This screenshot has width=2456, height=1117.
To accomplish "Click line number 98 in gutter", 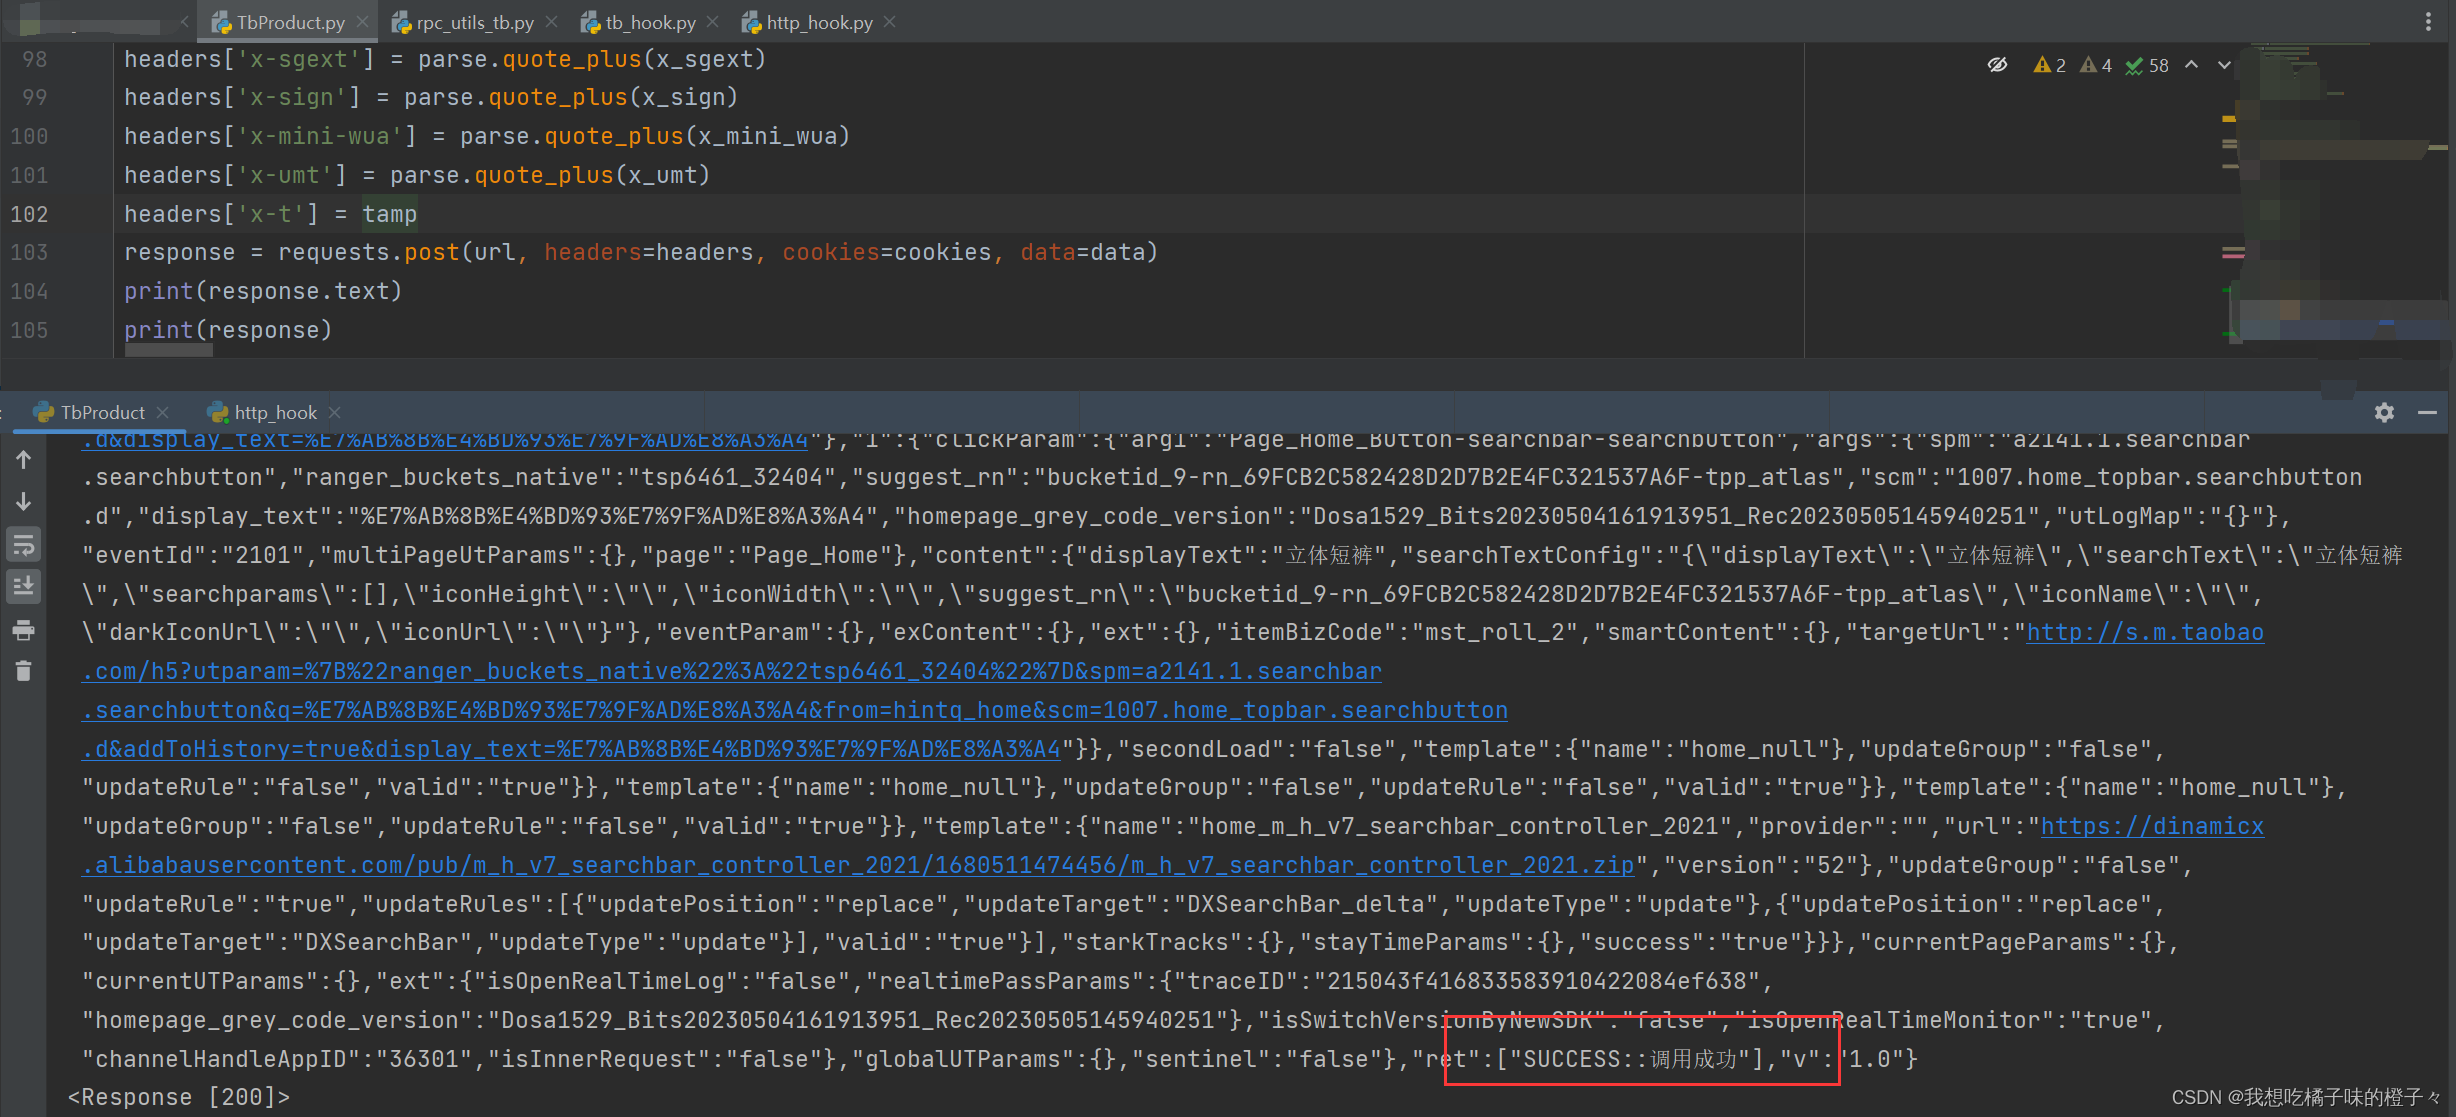I will point(35,59).
